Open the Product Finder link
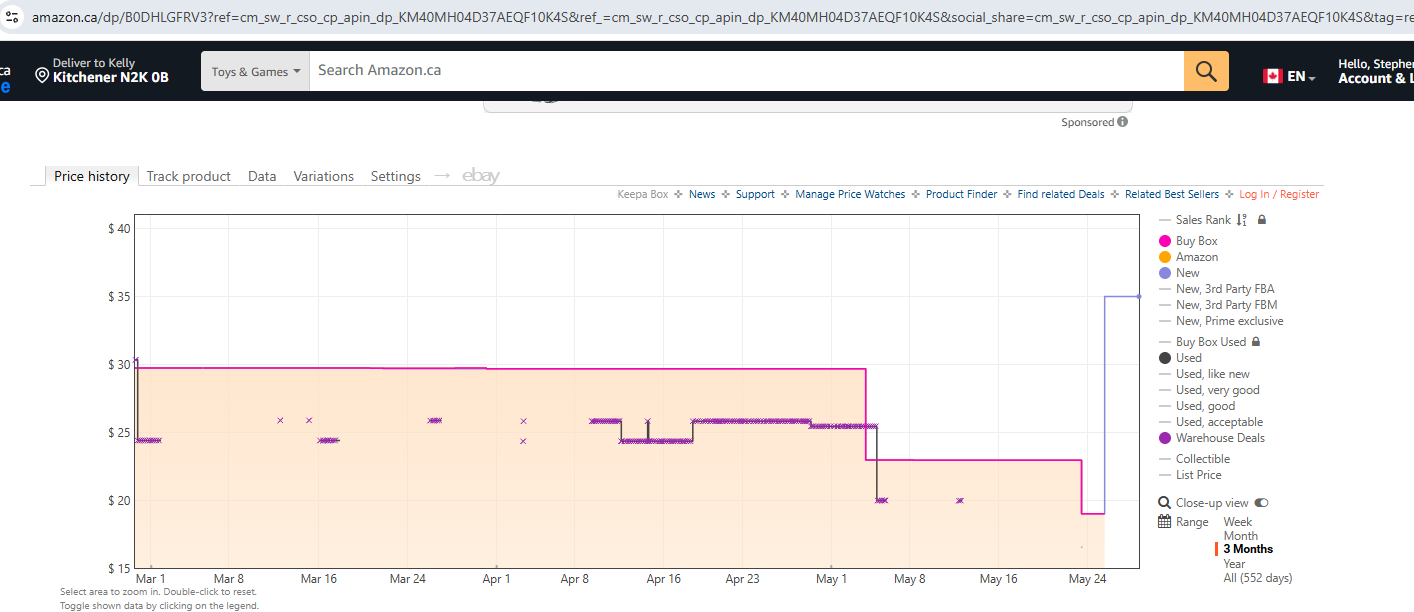Screen dimensions: 1414x612 [961, 194]
